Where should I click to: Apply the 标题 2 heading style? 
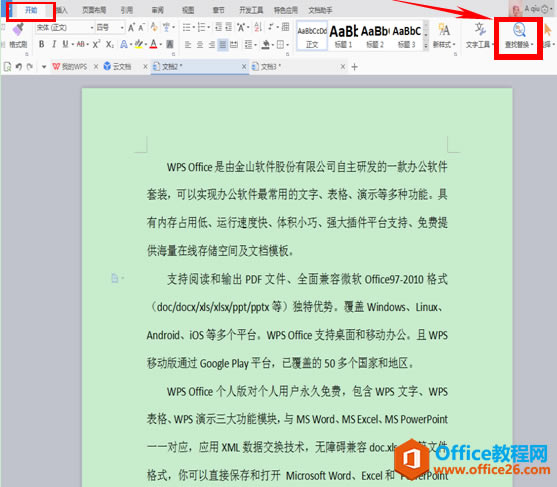tap(375, 36)
